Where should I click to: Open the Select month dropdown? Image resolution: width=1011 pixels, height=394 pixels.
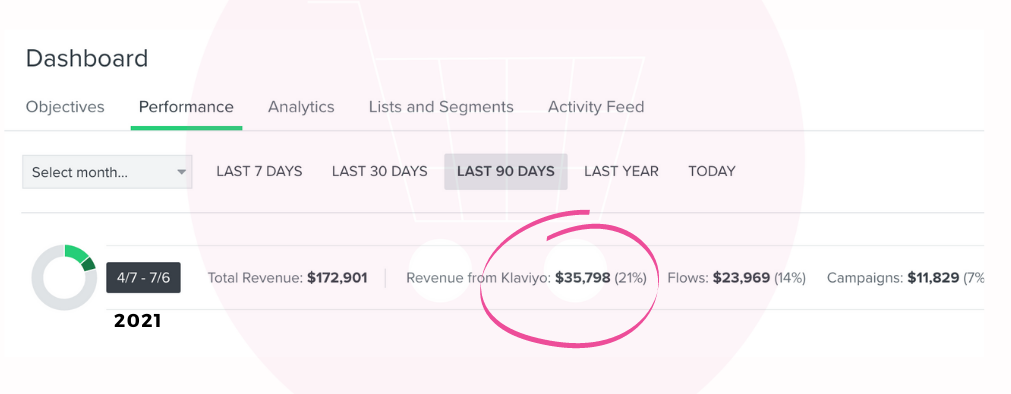(x=107, y=172)
